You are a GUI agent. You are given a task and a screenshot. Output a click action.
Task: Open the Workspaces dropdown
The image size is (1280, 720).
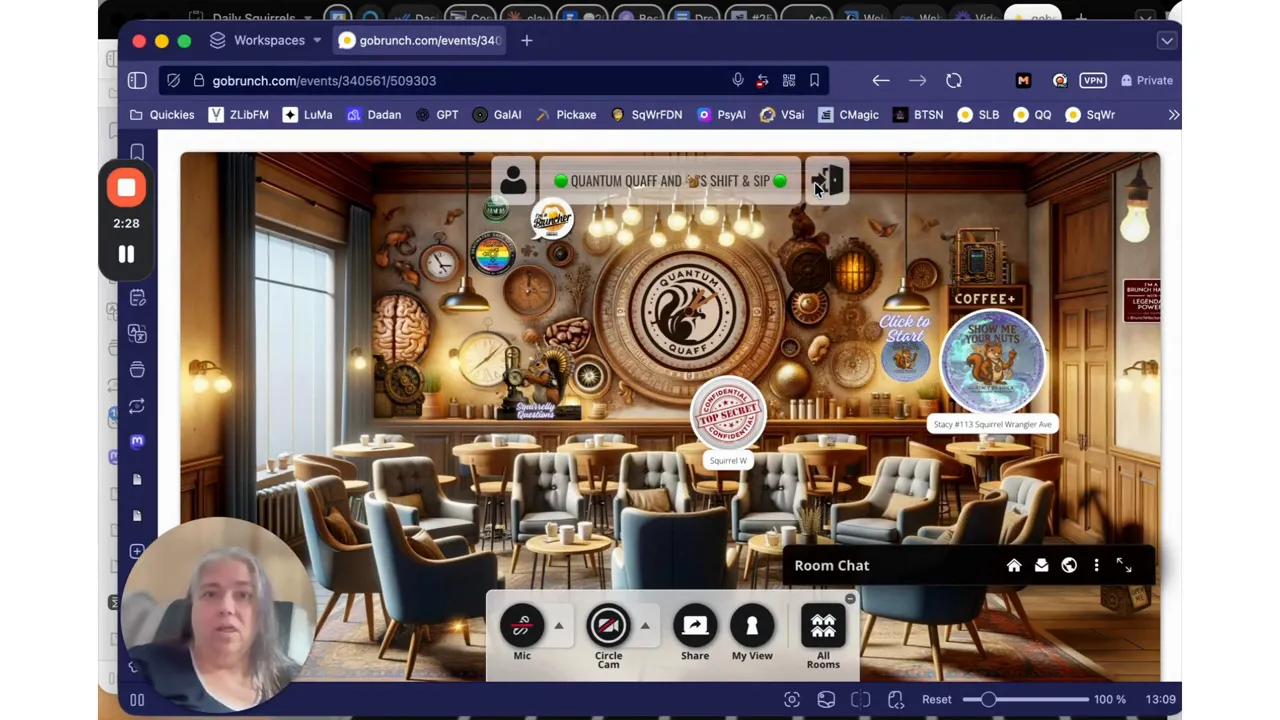pos(267,40)
